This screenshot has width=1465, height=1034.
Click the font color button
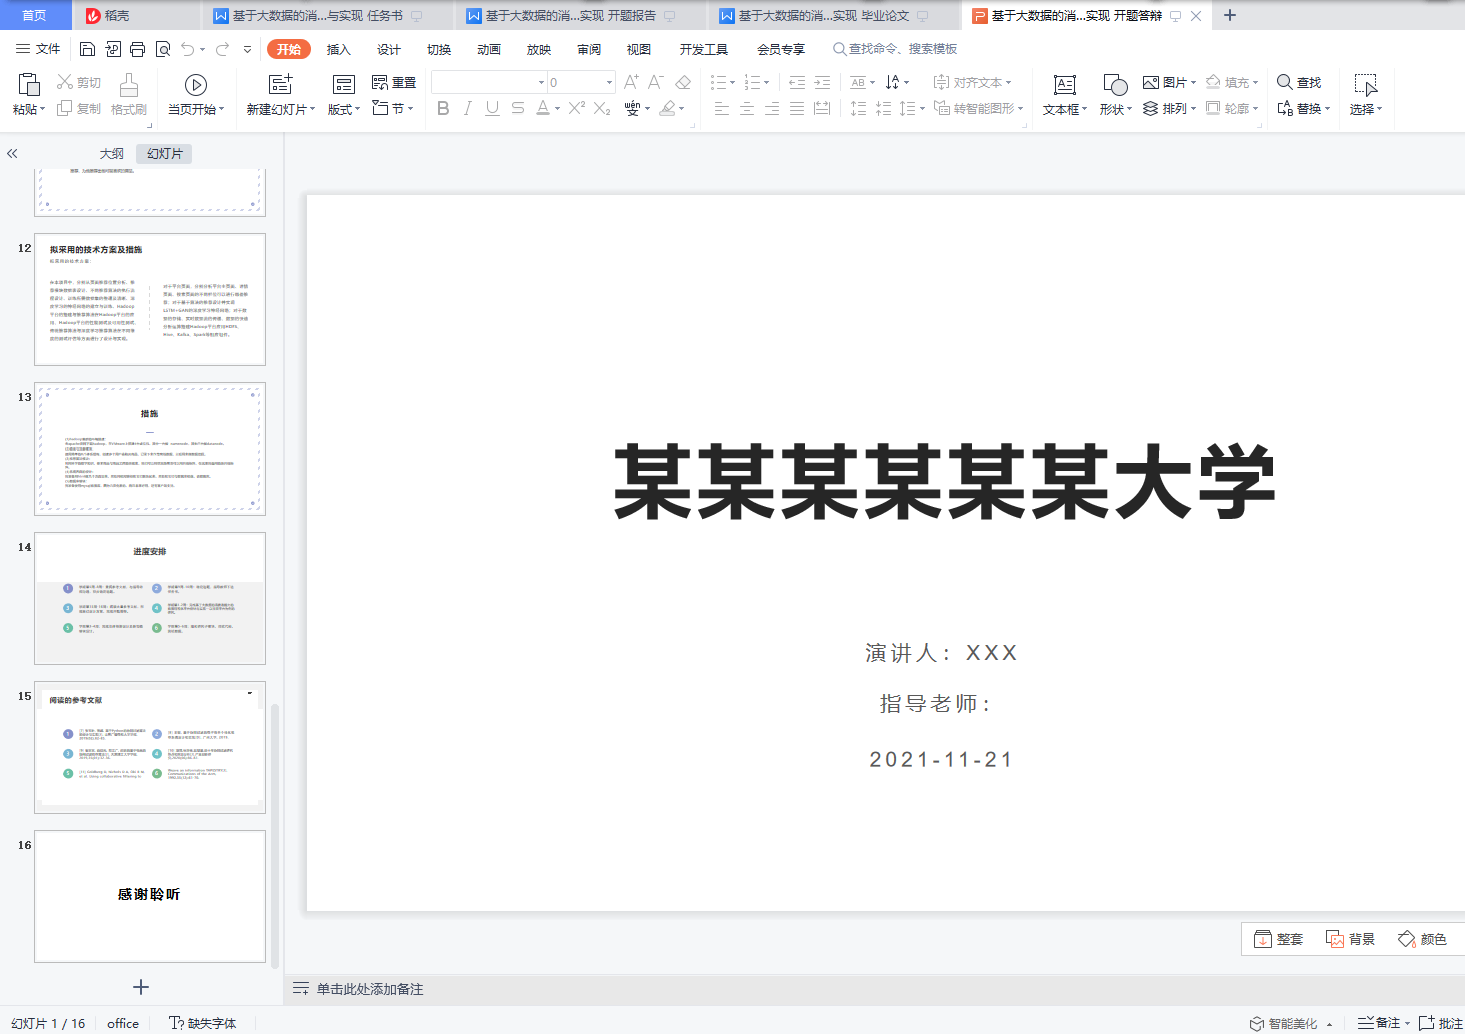tap(542, 108)
